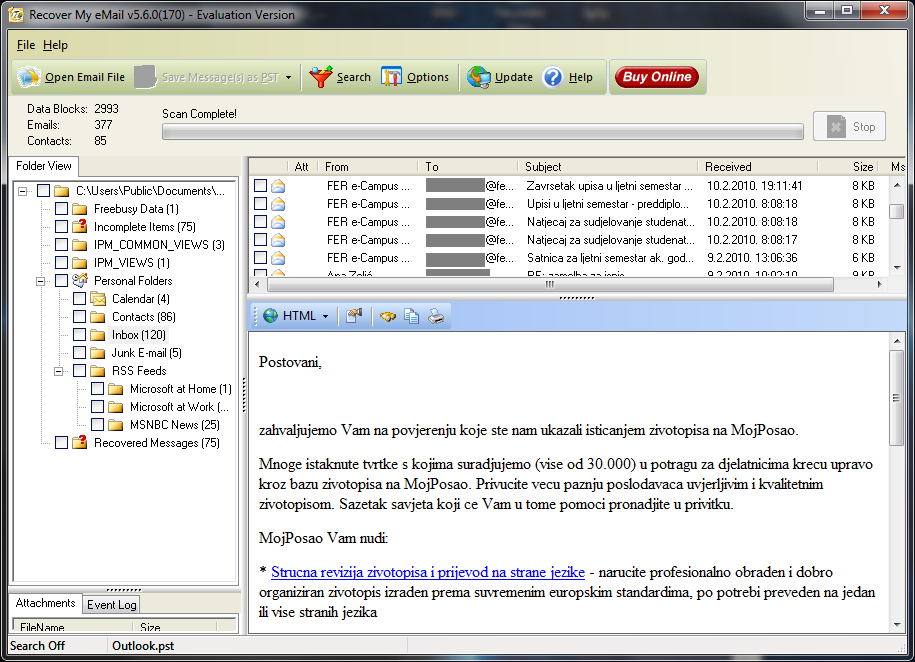
Task: Click the printer icon in preview toolbar
Action: (437, 317)
